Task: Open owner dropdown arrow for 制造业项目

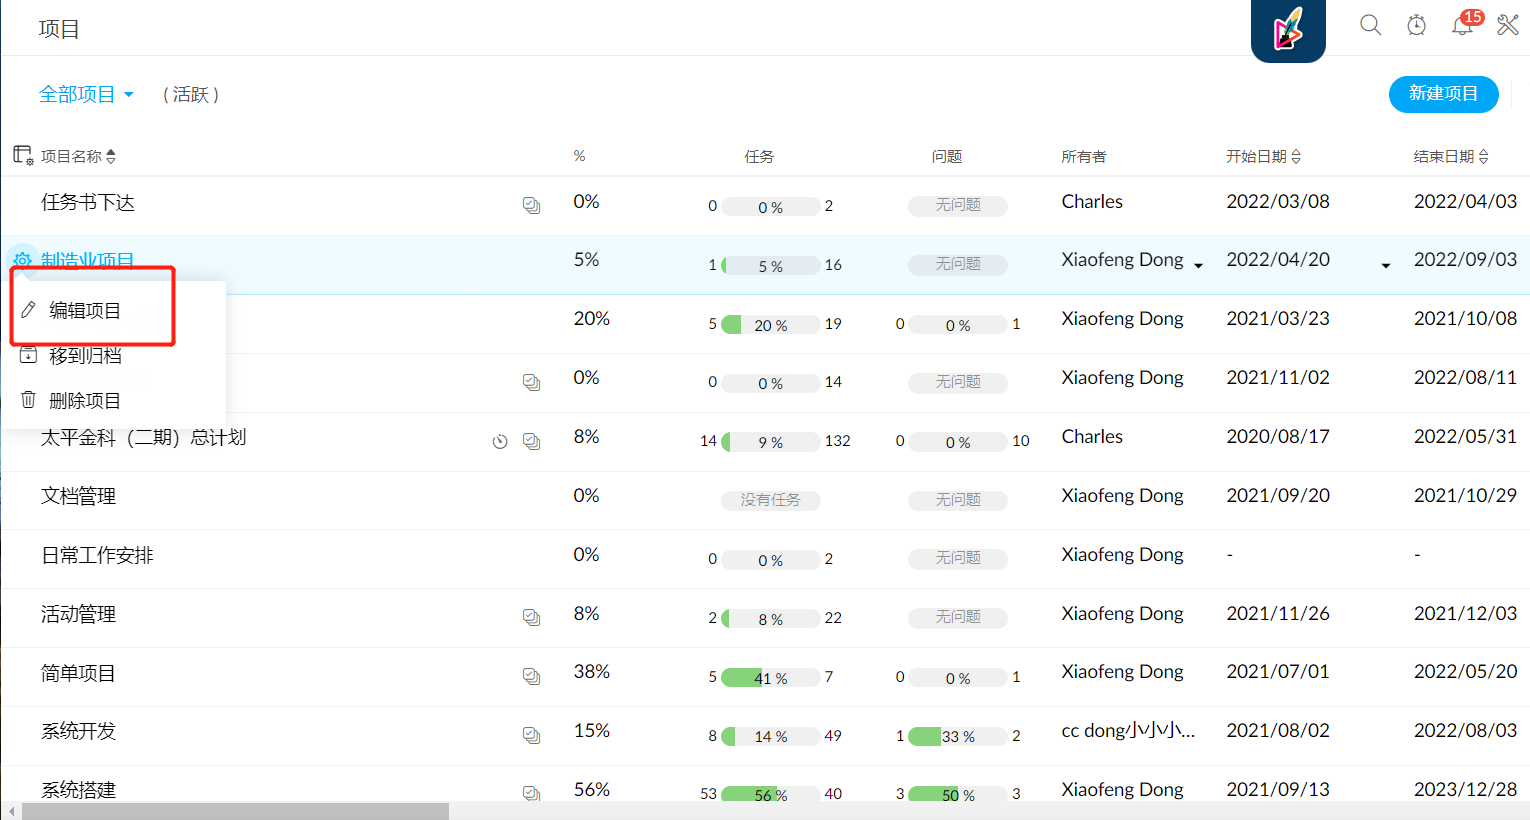Action: tap(1198, 265)
